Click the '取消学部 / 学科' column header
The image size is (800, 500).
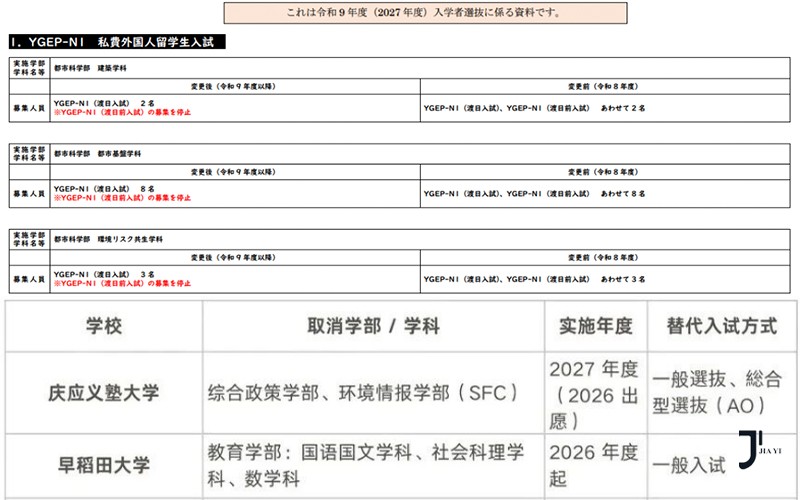coord(373,326)
